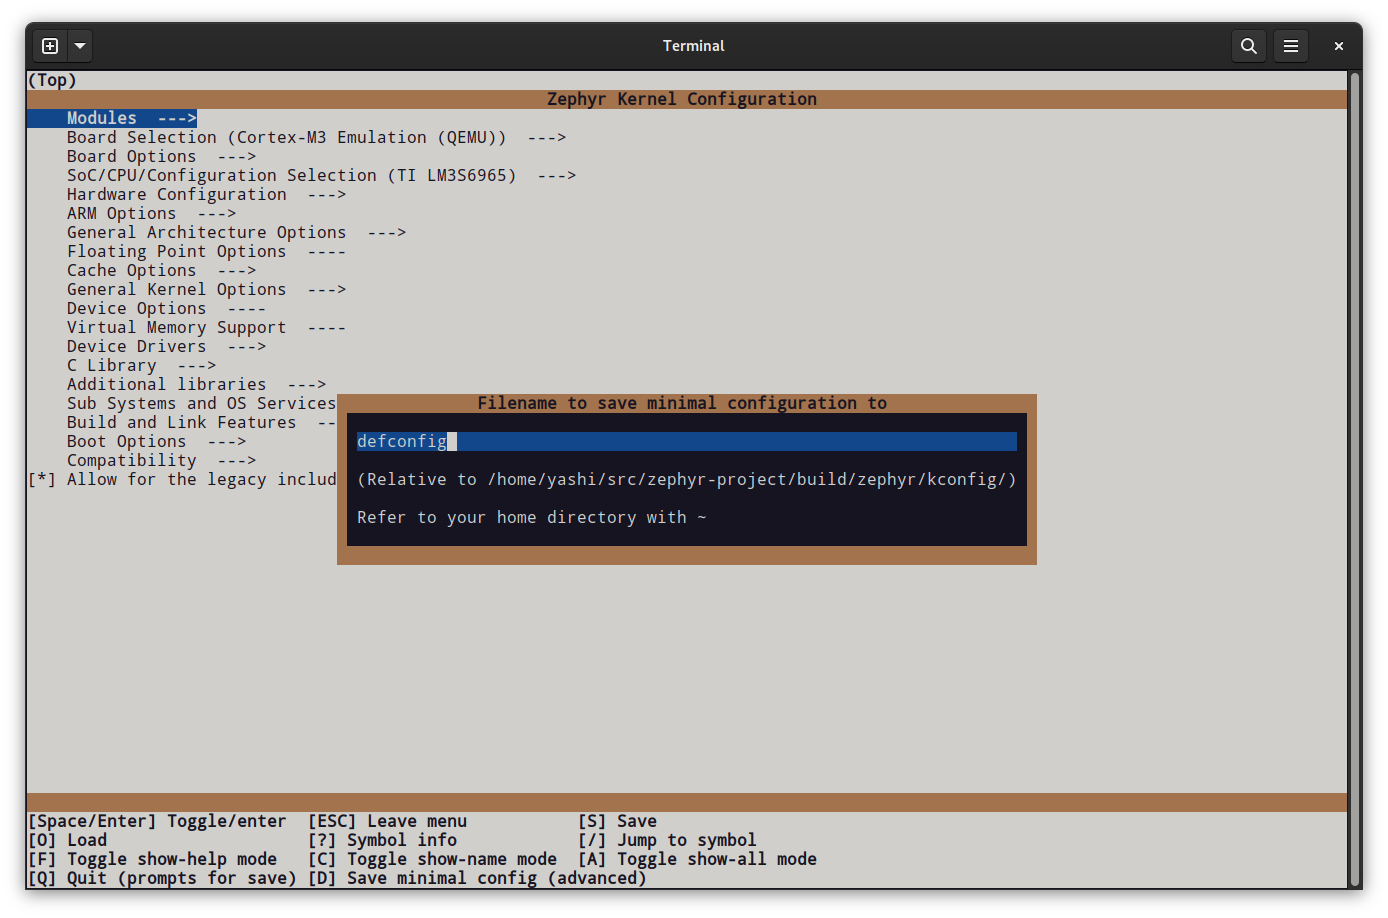Select Floating Point Options row
The height and width of the screenshot is (918, 1388).
[206, 251]
